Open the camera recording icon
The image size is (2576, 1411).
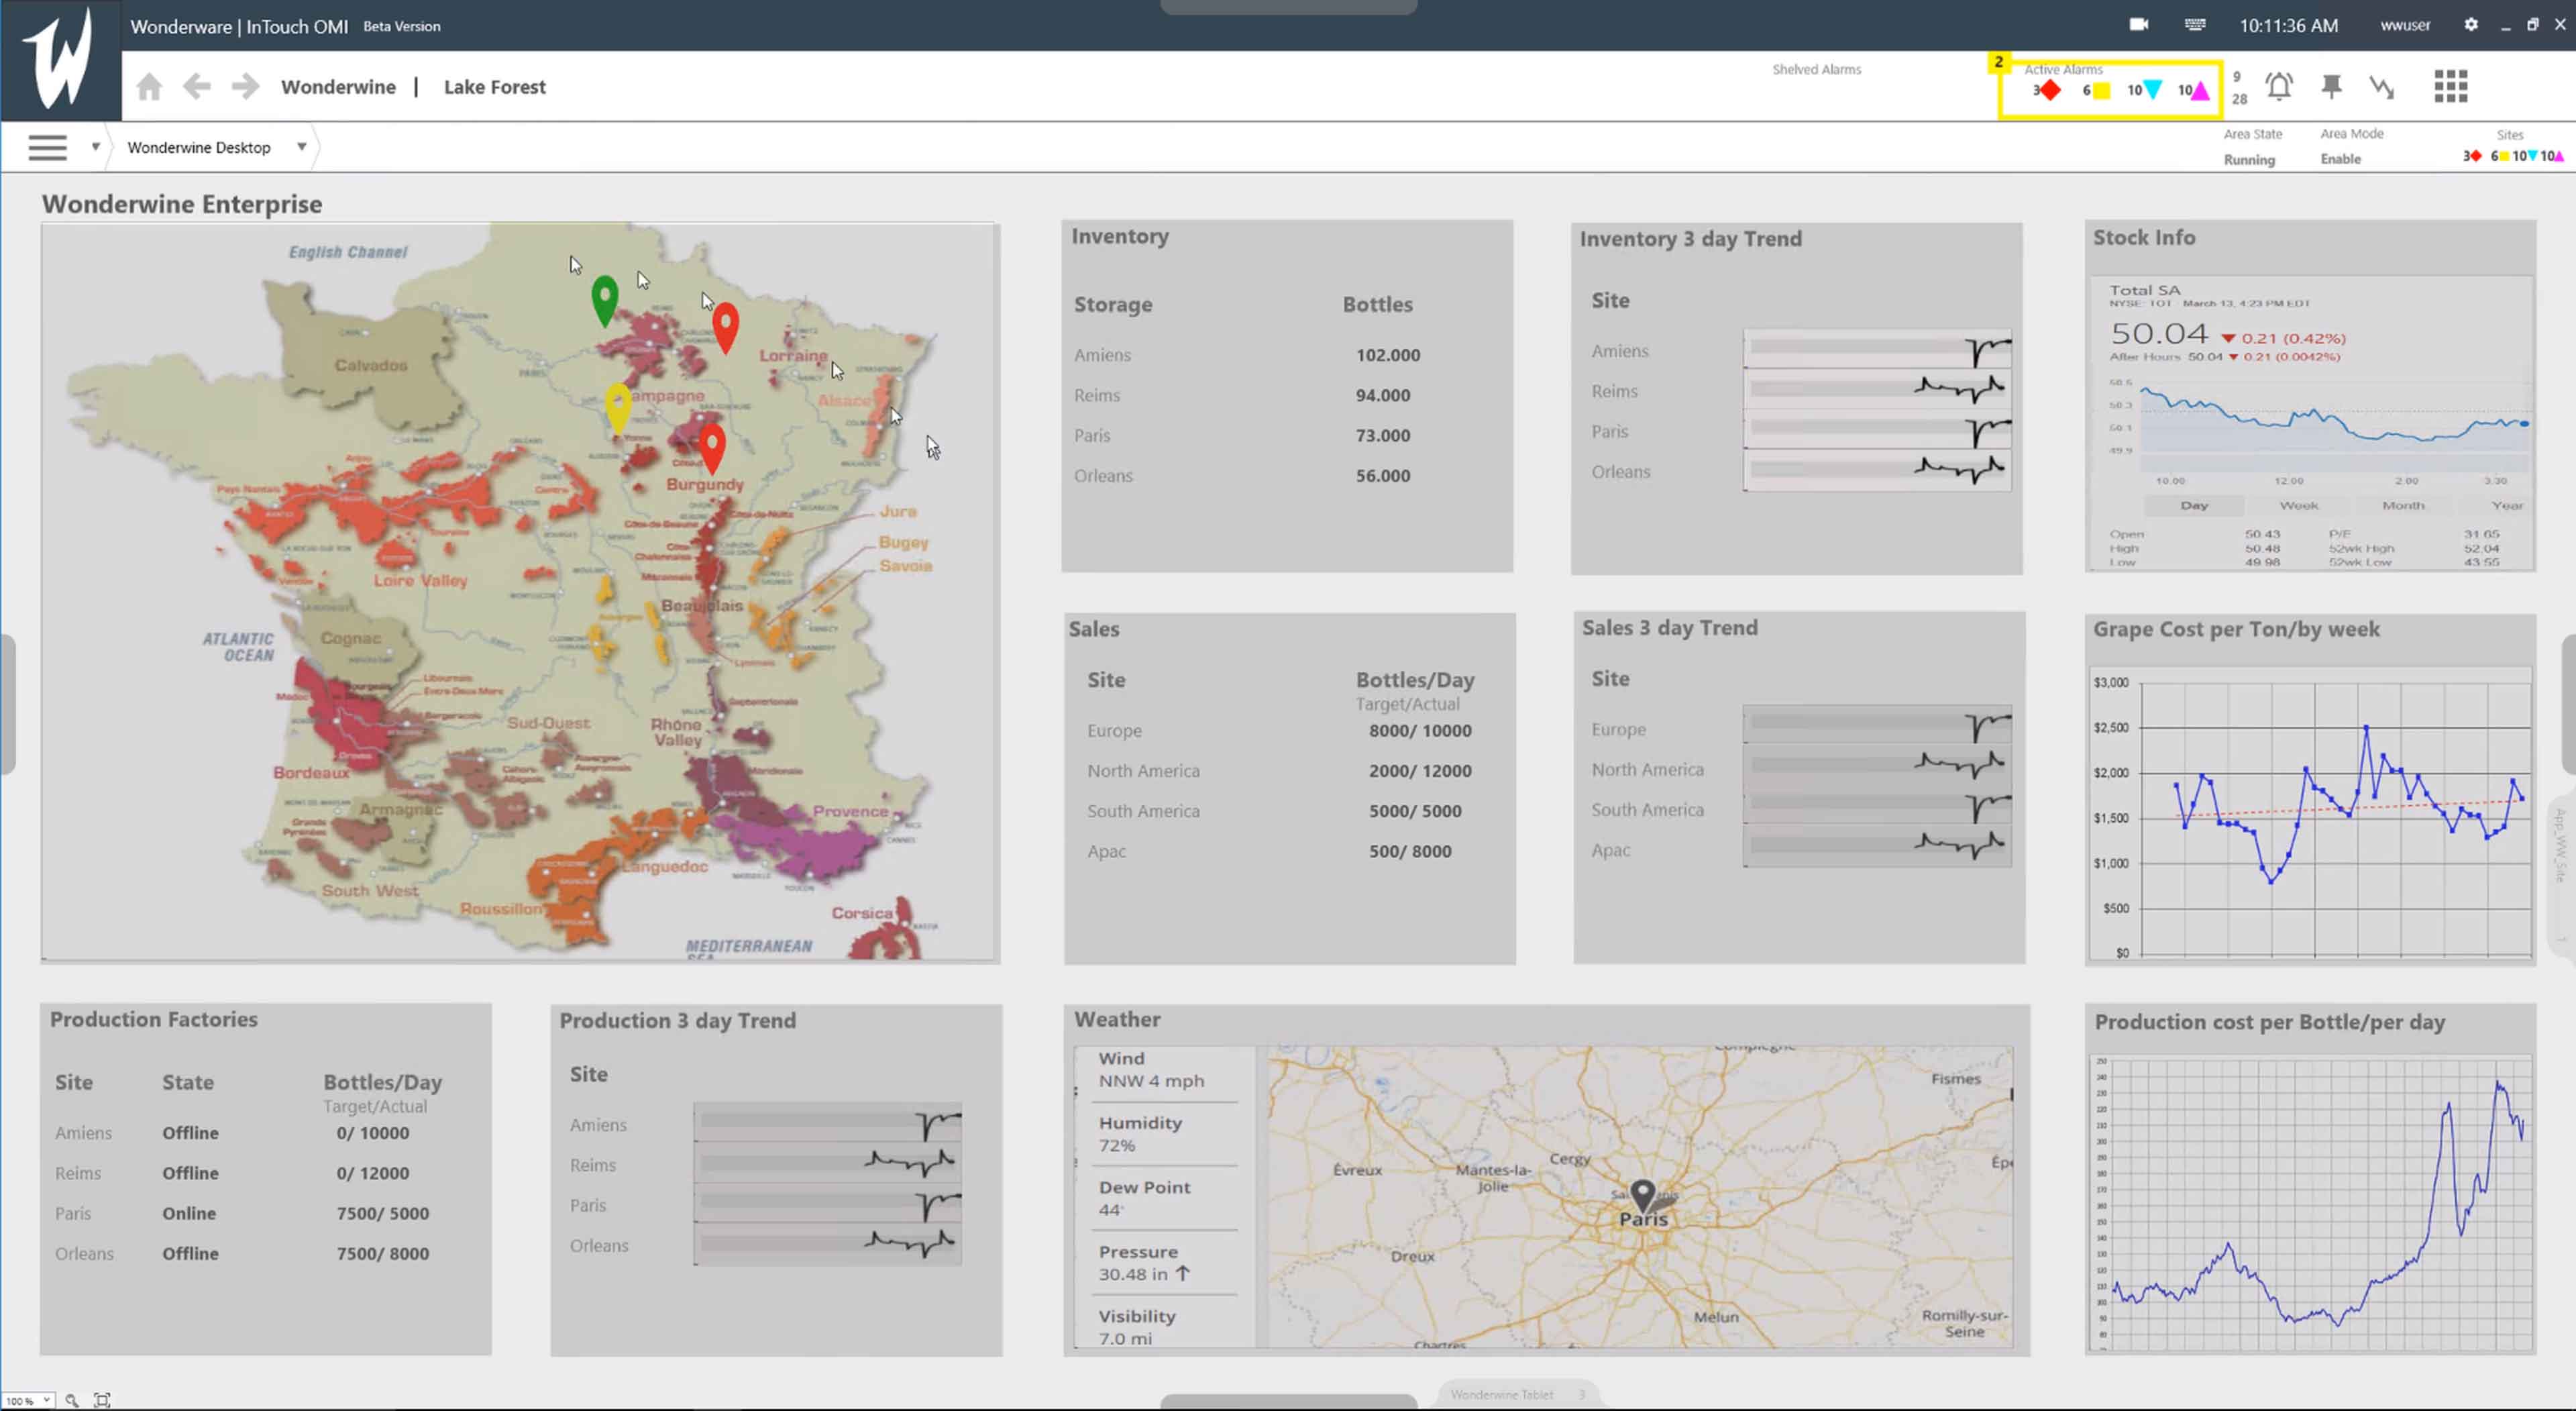[x=2139, y=25]
